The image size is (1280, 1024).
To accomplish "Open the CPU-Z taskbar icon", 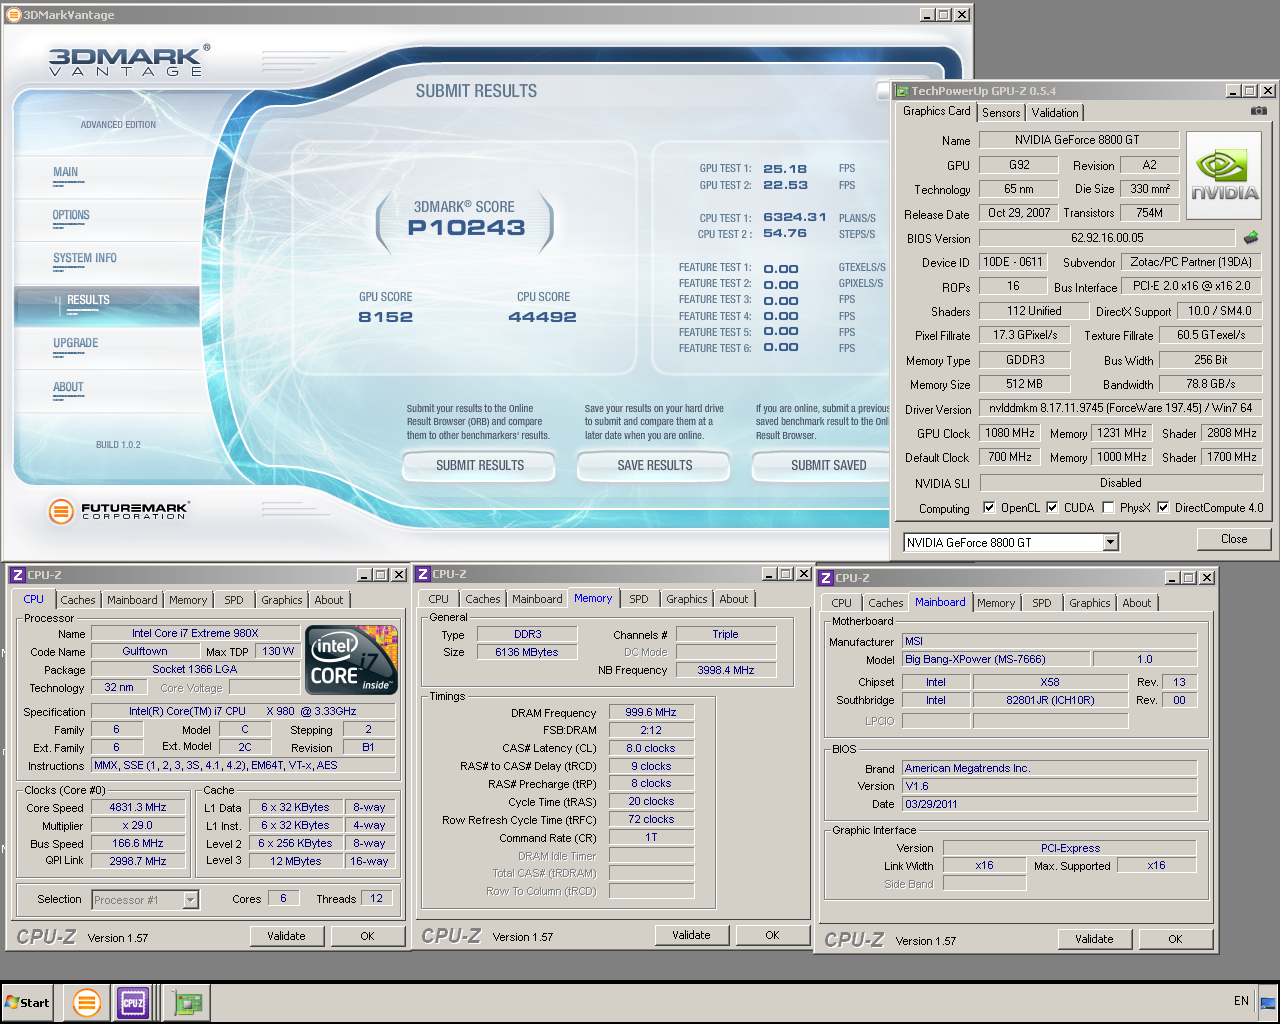I will coord(133,1002).
